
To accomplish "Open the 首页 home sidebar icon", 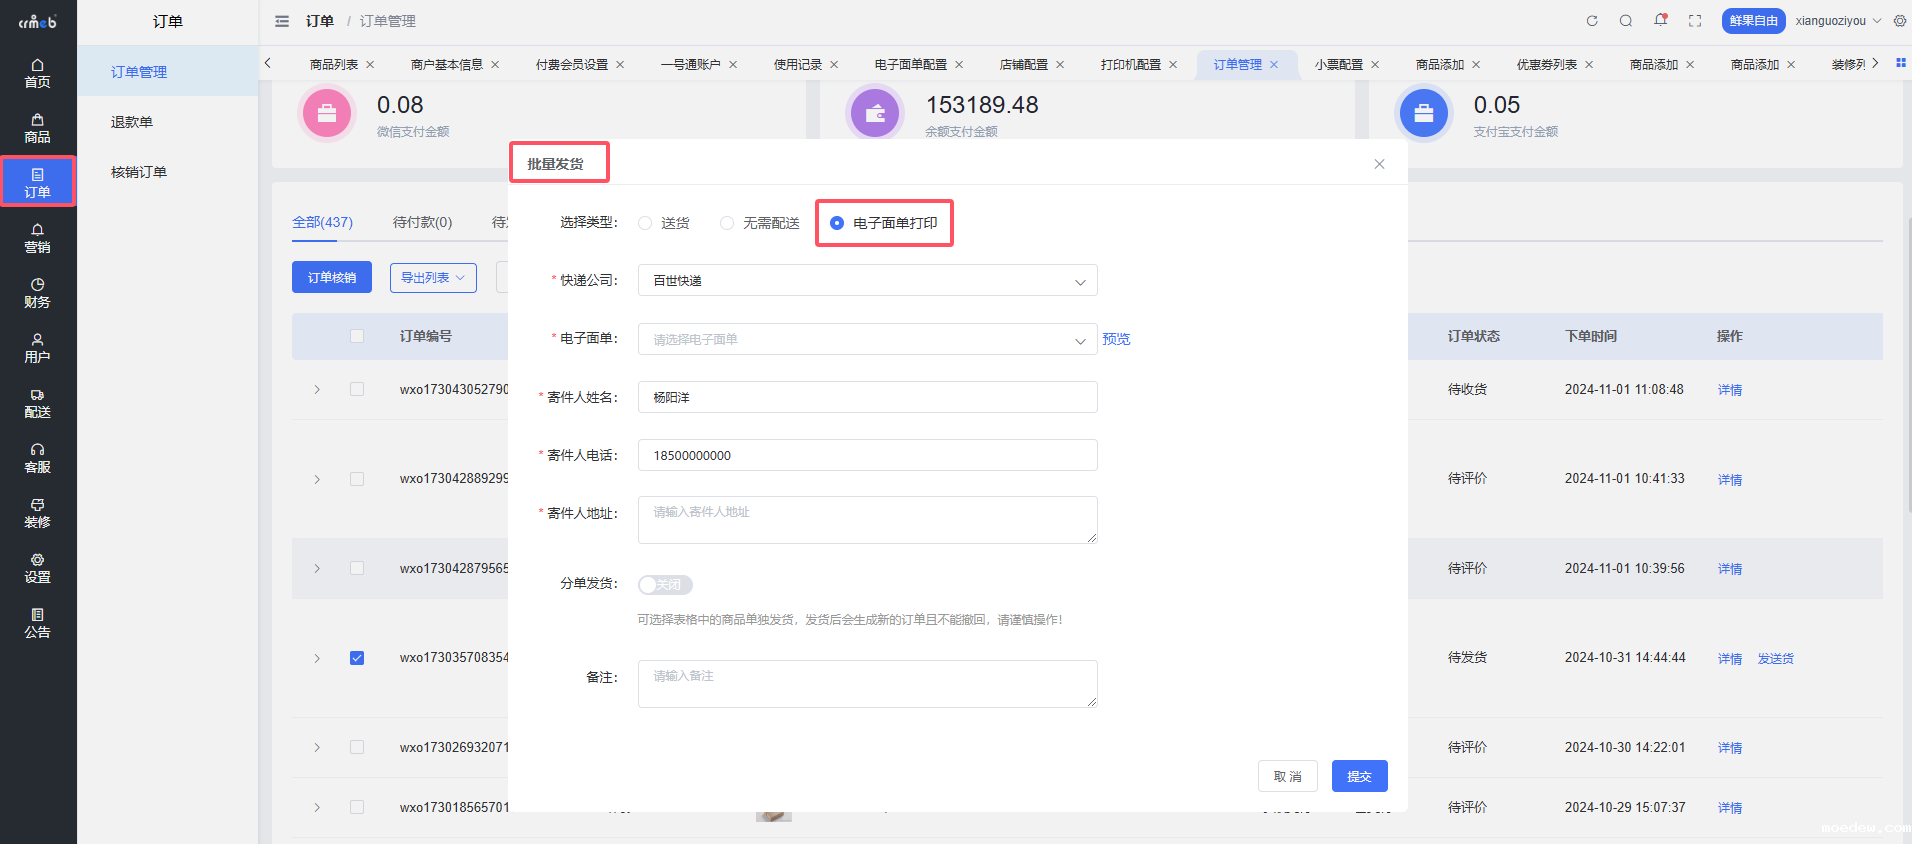I will [37, 73].
